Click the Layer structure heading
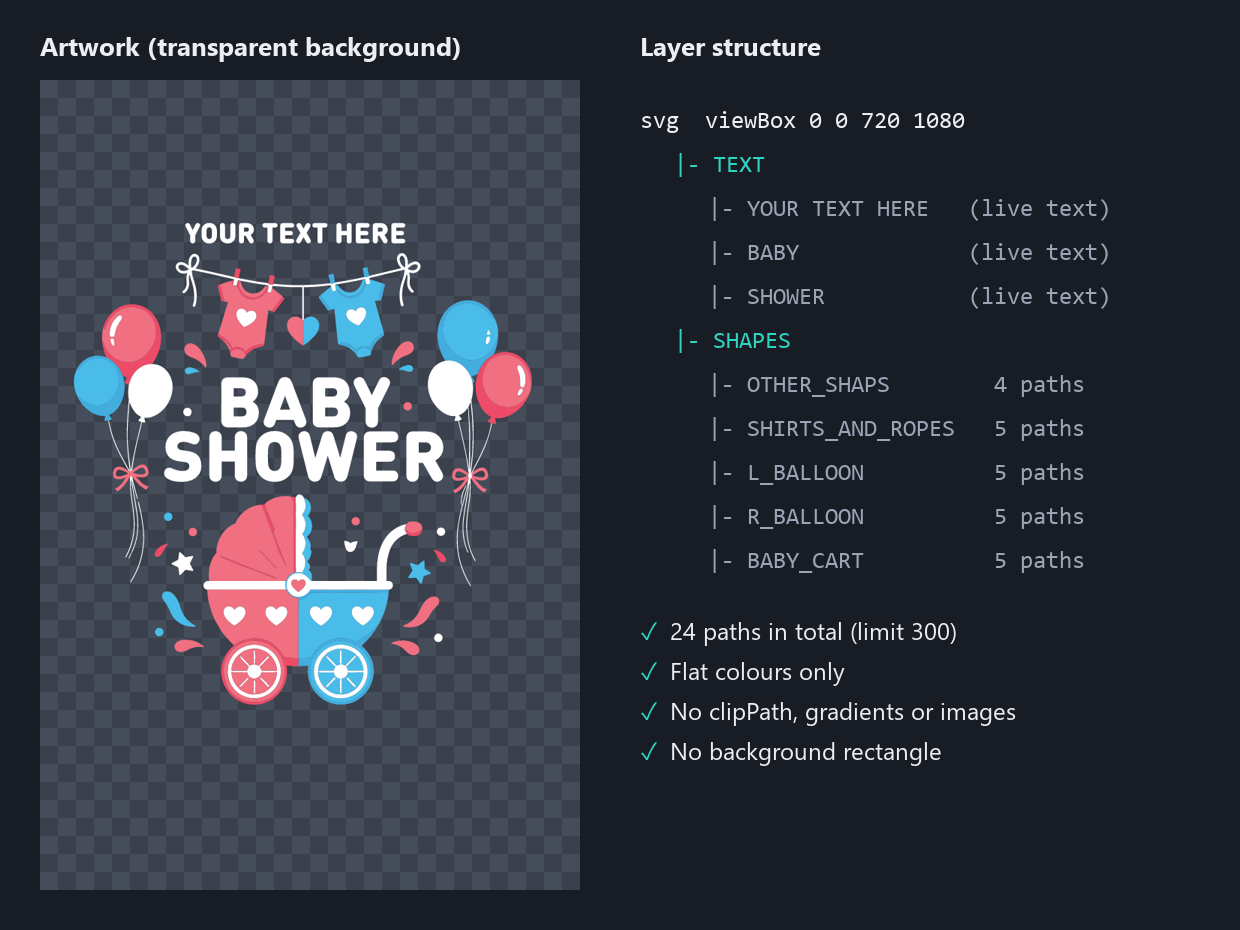This screenshot has height=930, width=1240. [x=730, y=48]
